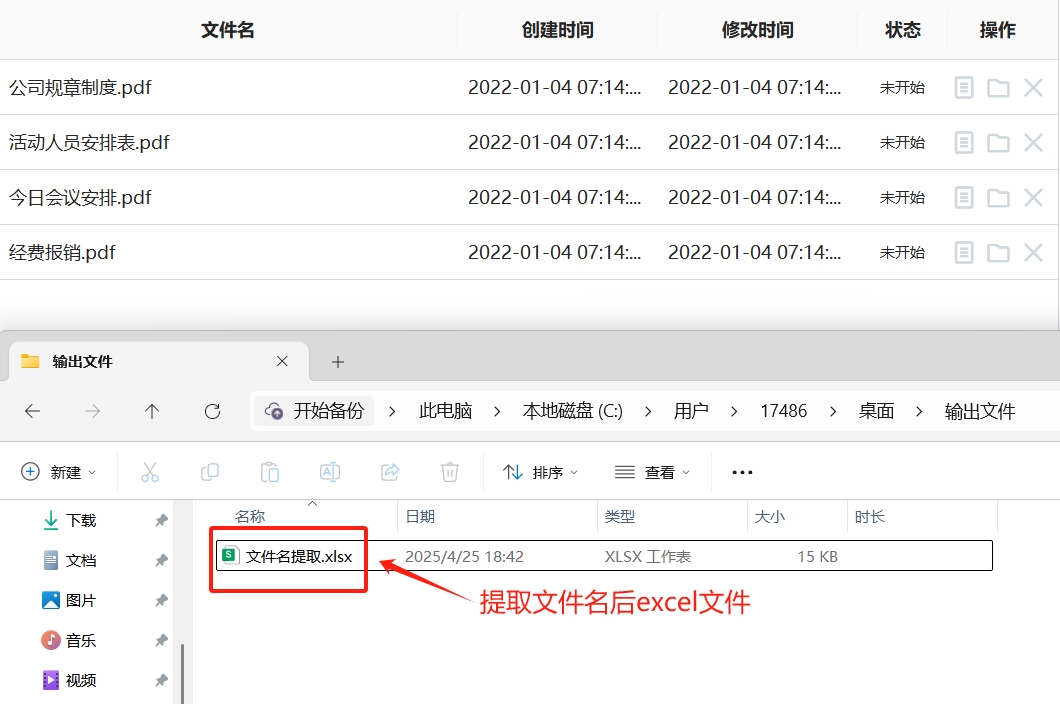Click the 文件名 table header
Image resolution: width=1060 pixels, height=704 pixels.
[228, 30]
